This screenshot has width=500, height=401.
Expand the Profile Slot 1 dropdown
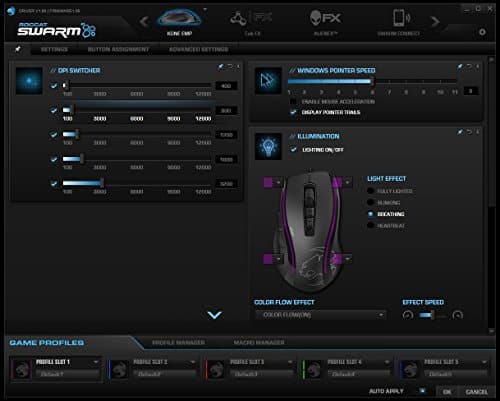[96, 362]
